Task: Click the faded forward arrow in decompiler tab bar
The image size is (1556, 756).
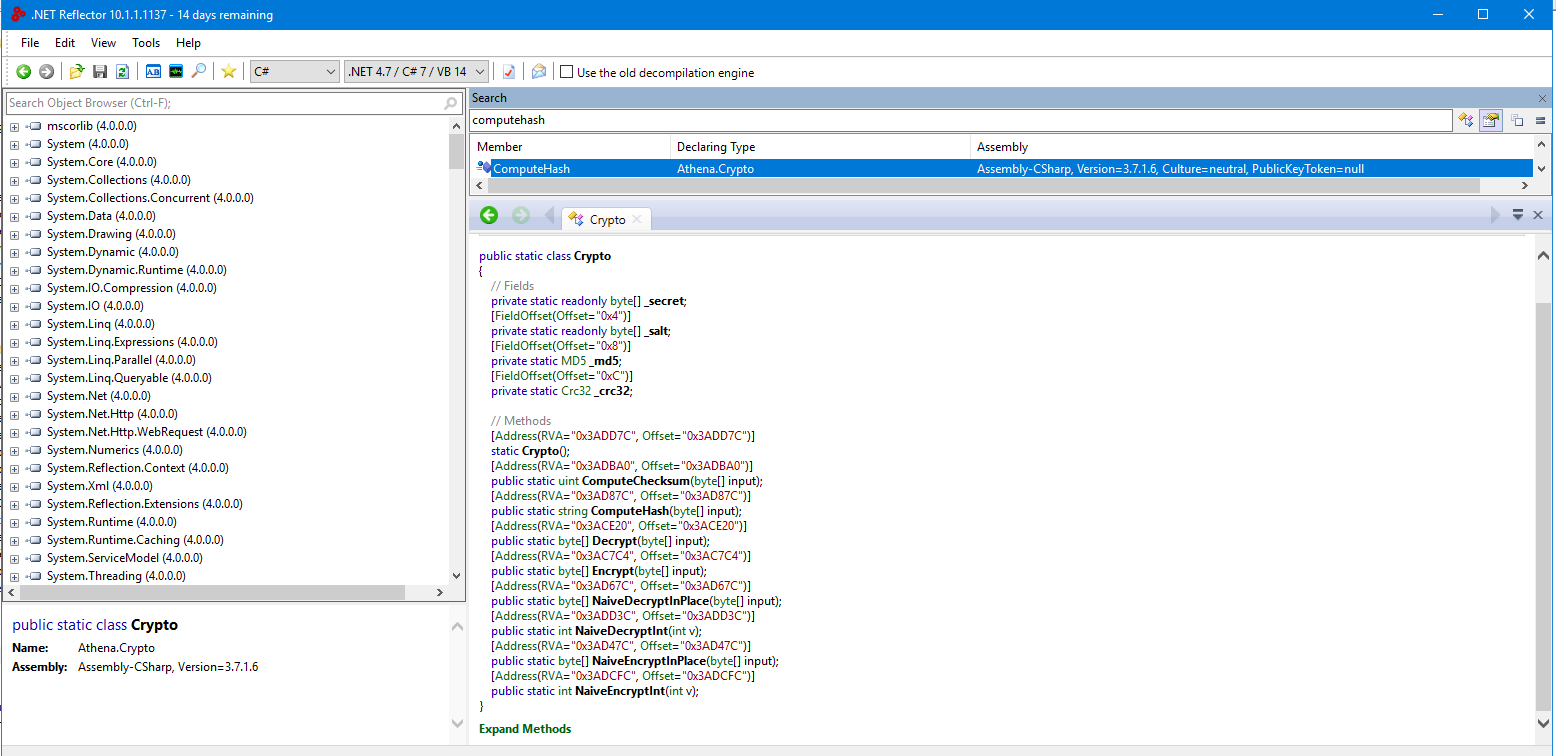Action: [520, 215]
